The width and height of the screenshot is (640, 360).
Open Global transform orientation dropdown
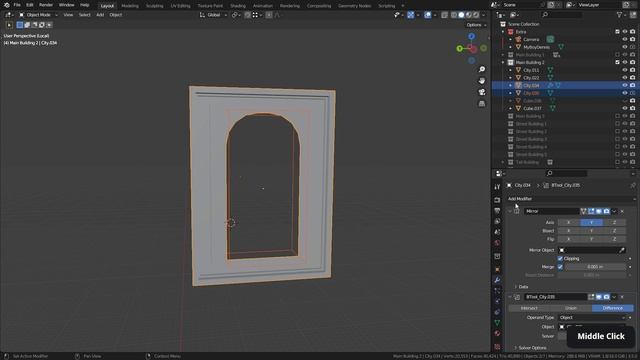(213, 15)
